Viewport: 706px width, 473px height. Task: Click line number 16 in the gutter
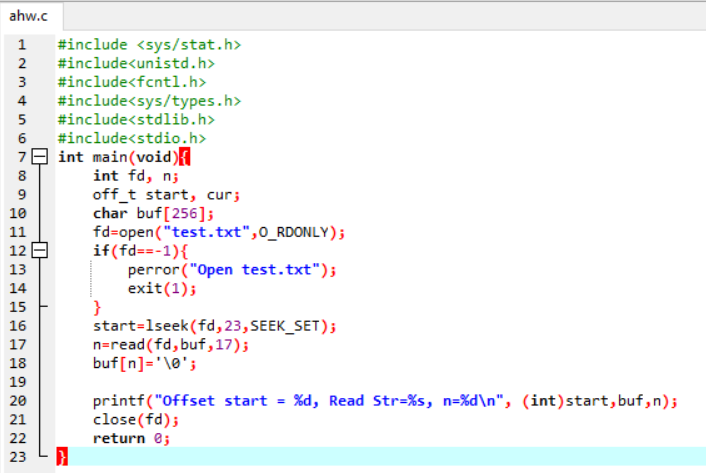tap(18, 326)
